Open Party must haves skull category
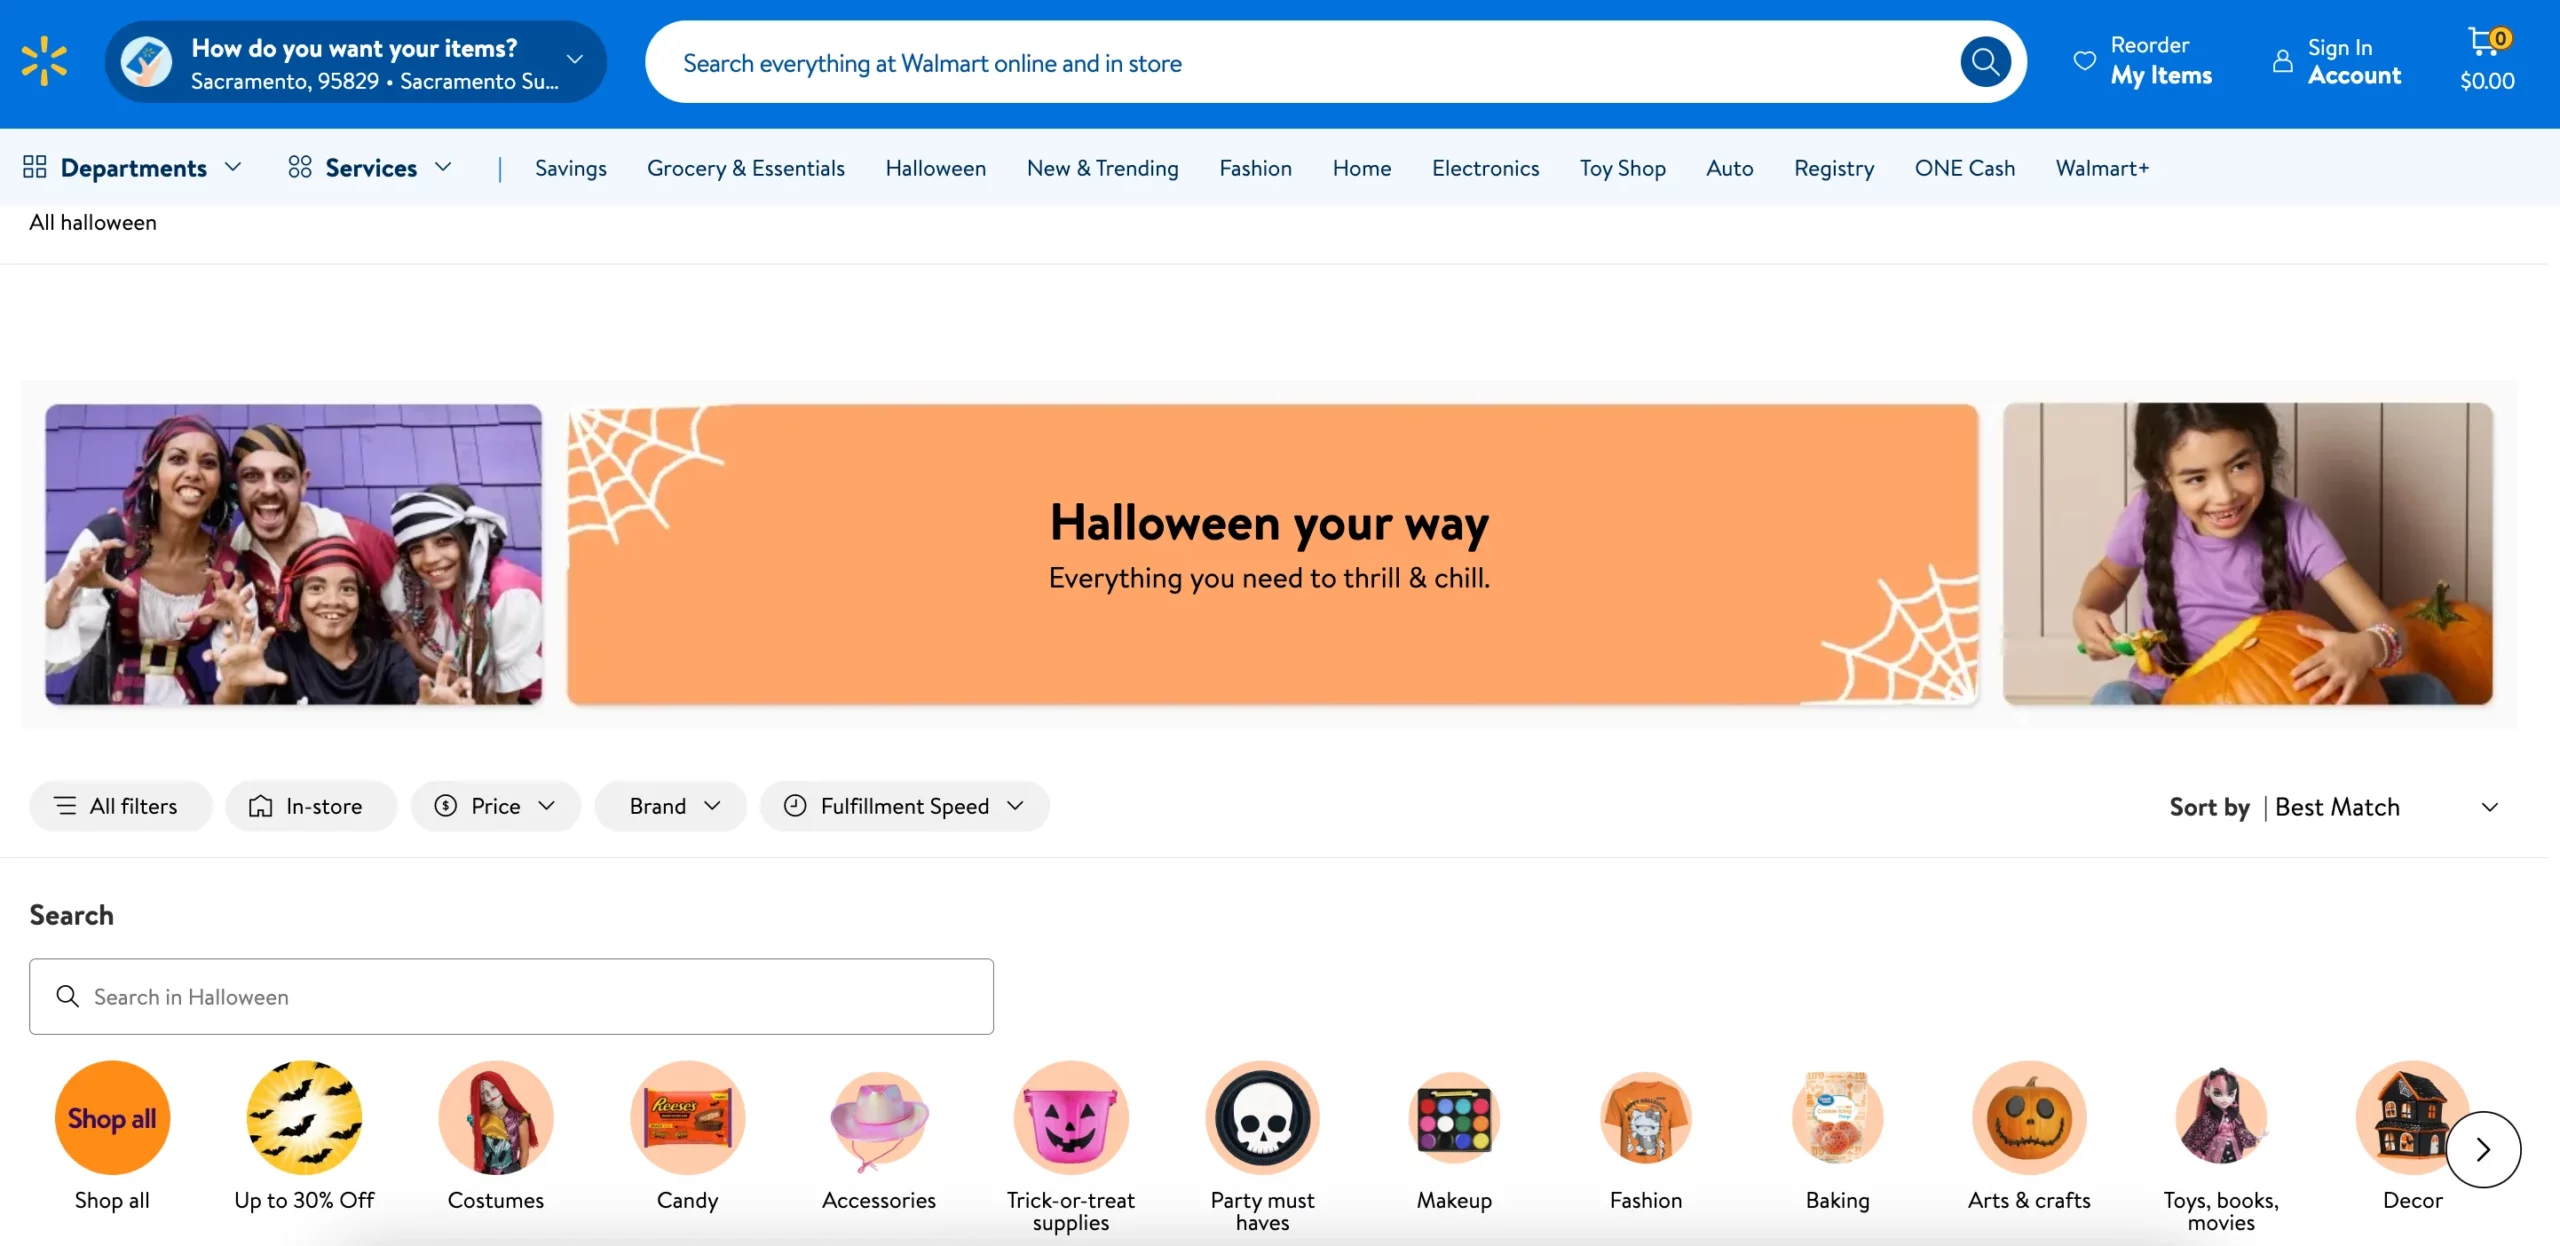This screenshot has width=2560, height=1246. tap(1263, 1117)
